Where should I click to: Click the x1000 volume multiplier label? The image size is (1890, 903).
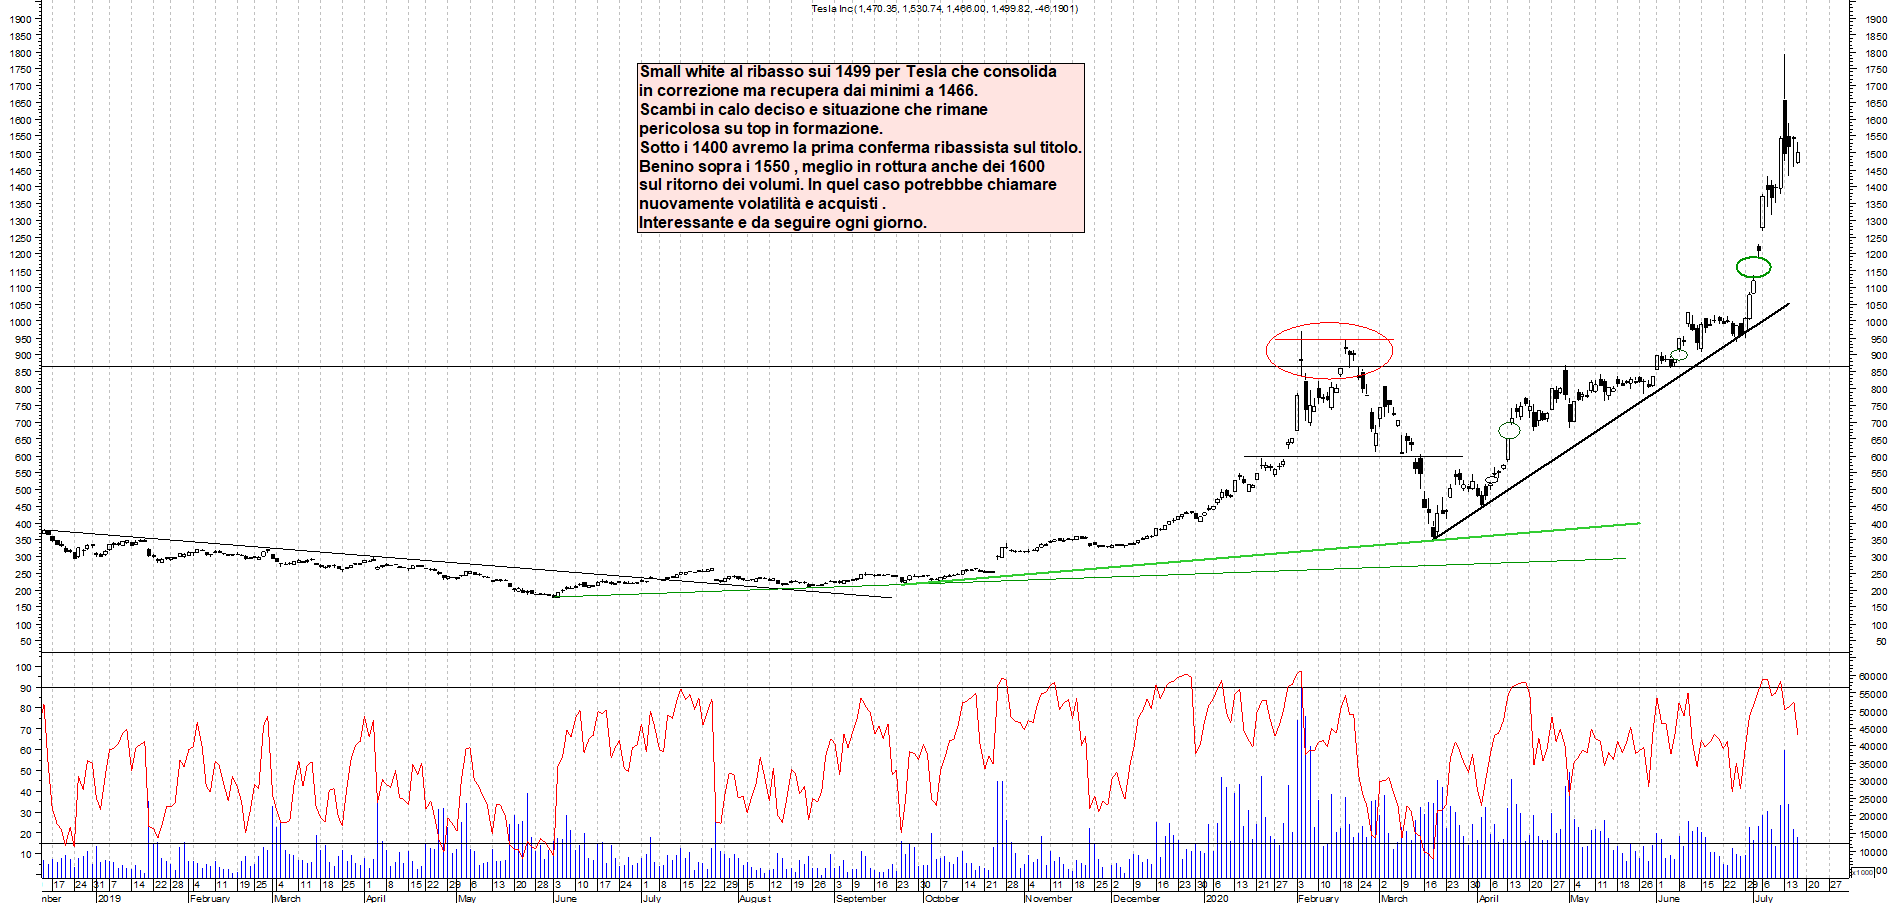pos(1863,872)
